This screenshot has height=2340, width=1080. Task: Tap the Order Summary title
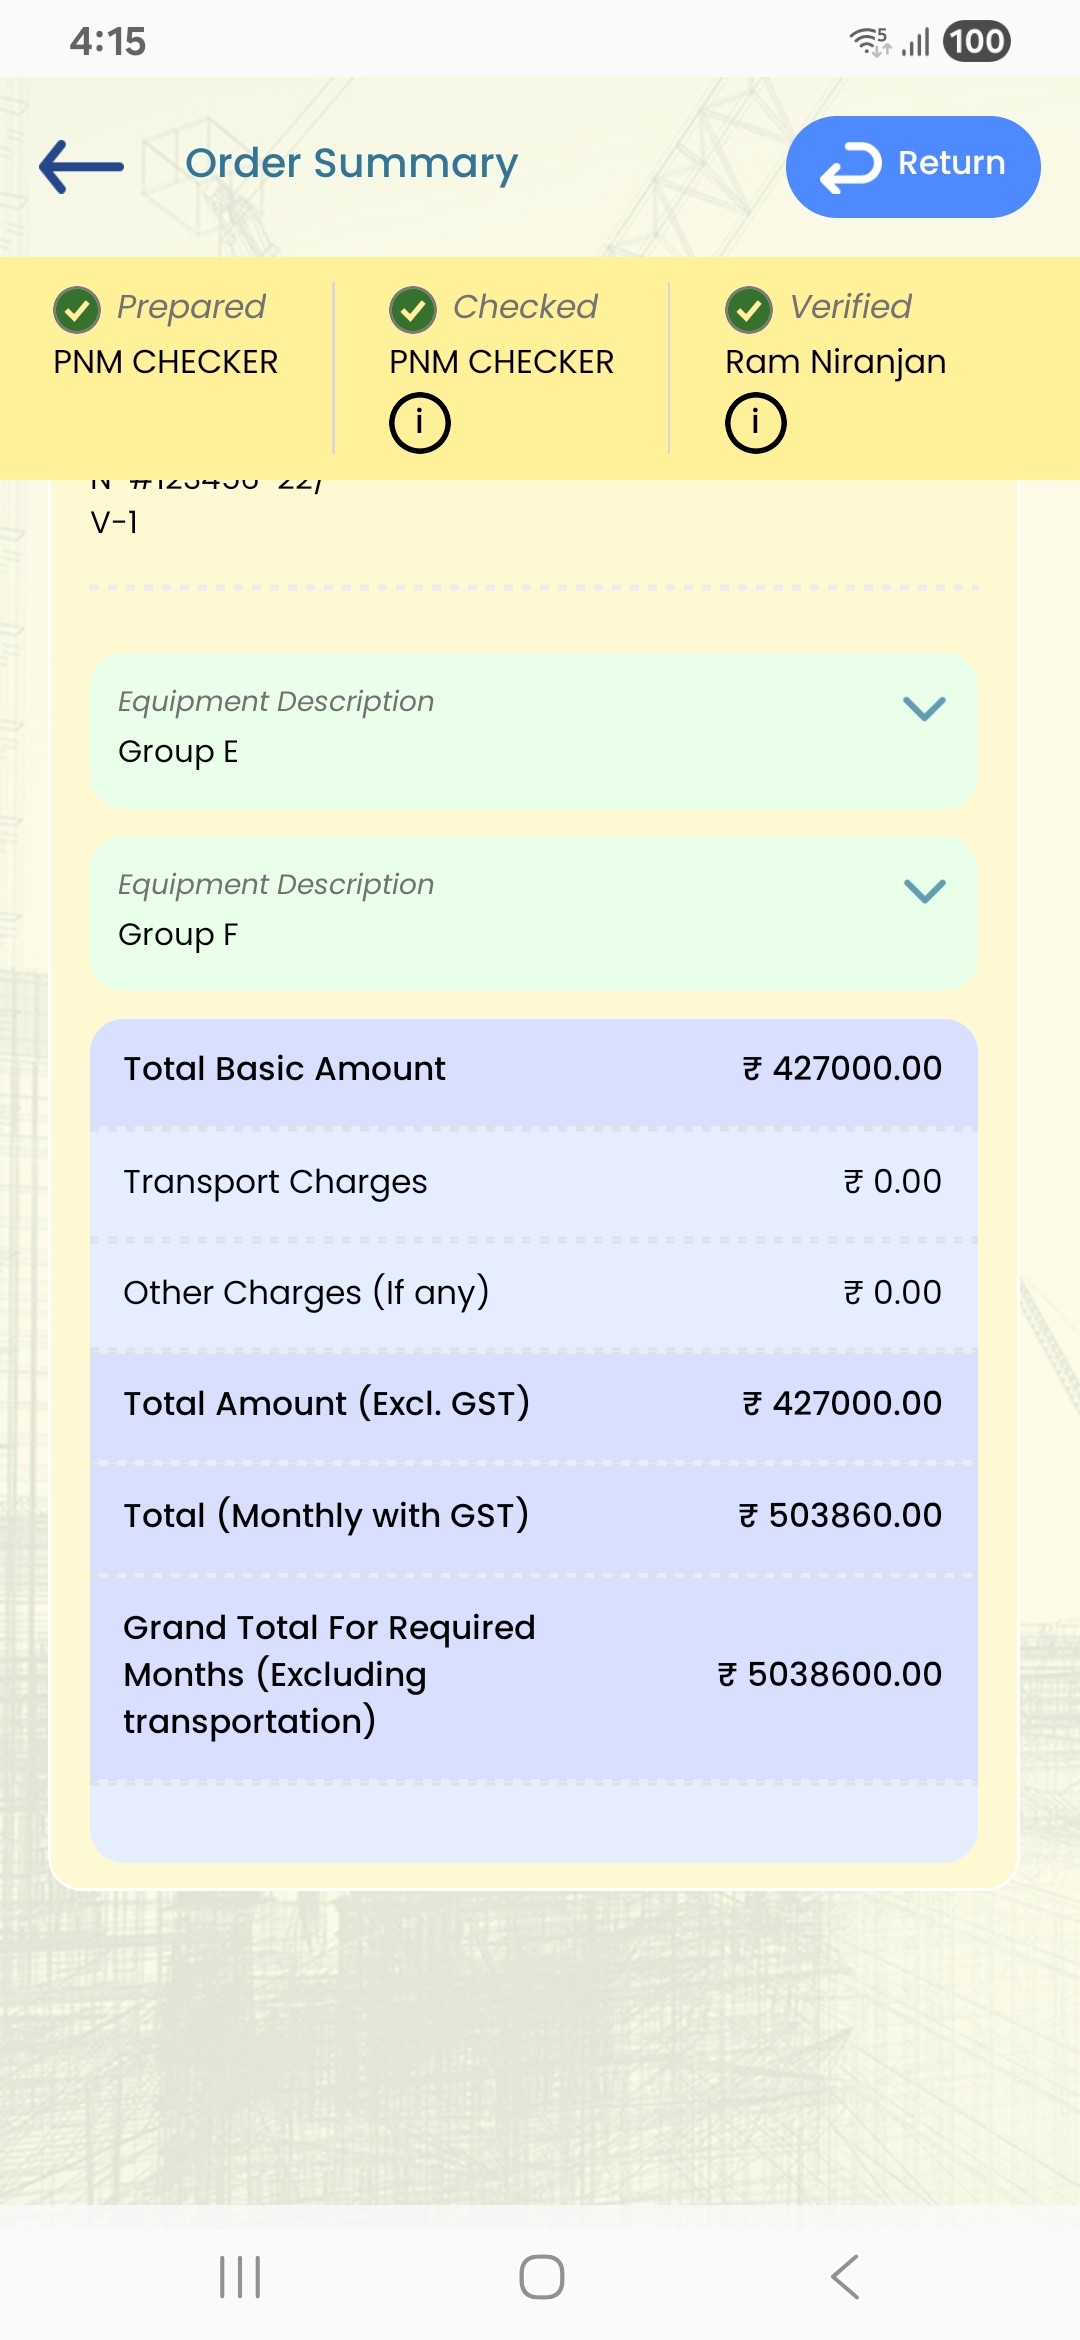(x=351, y=163)
